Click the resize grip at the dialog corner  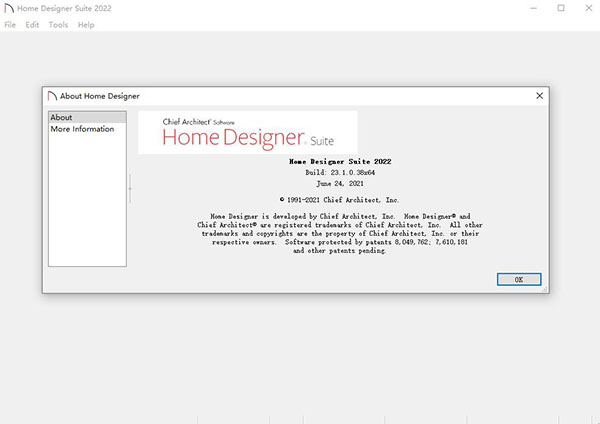tap(545, 290)
